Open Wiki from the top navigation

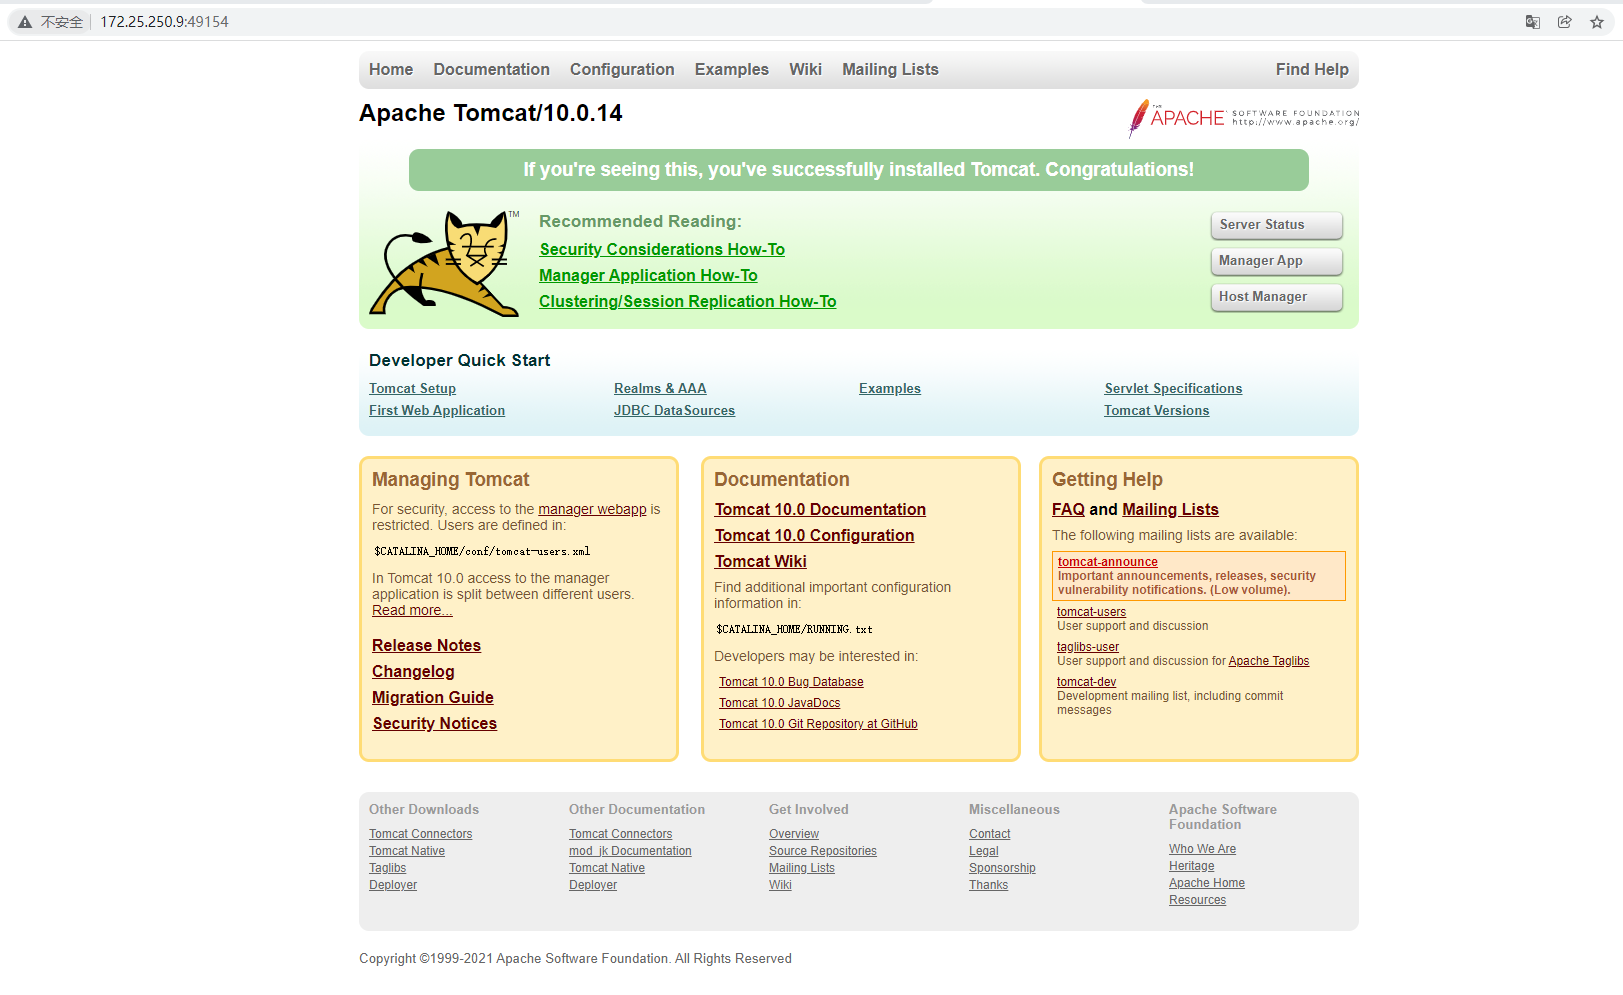(805, 70)
